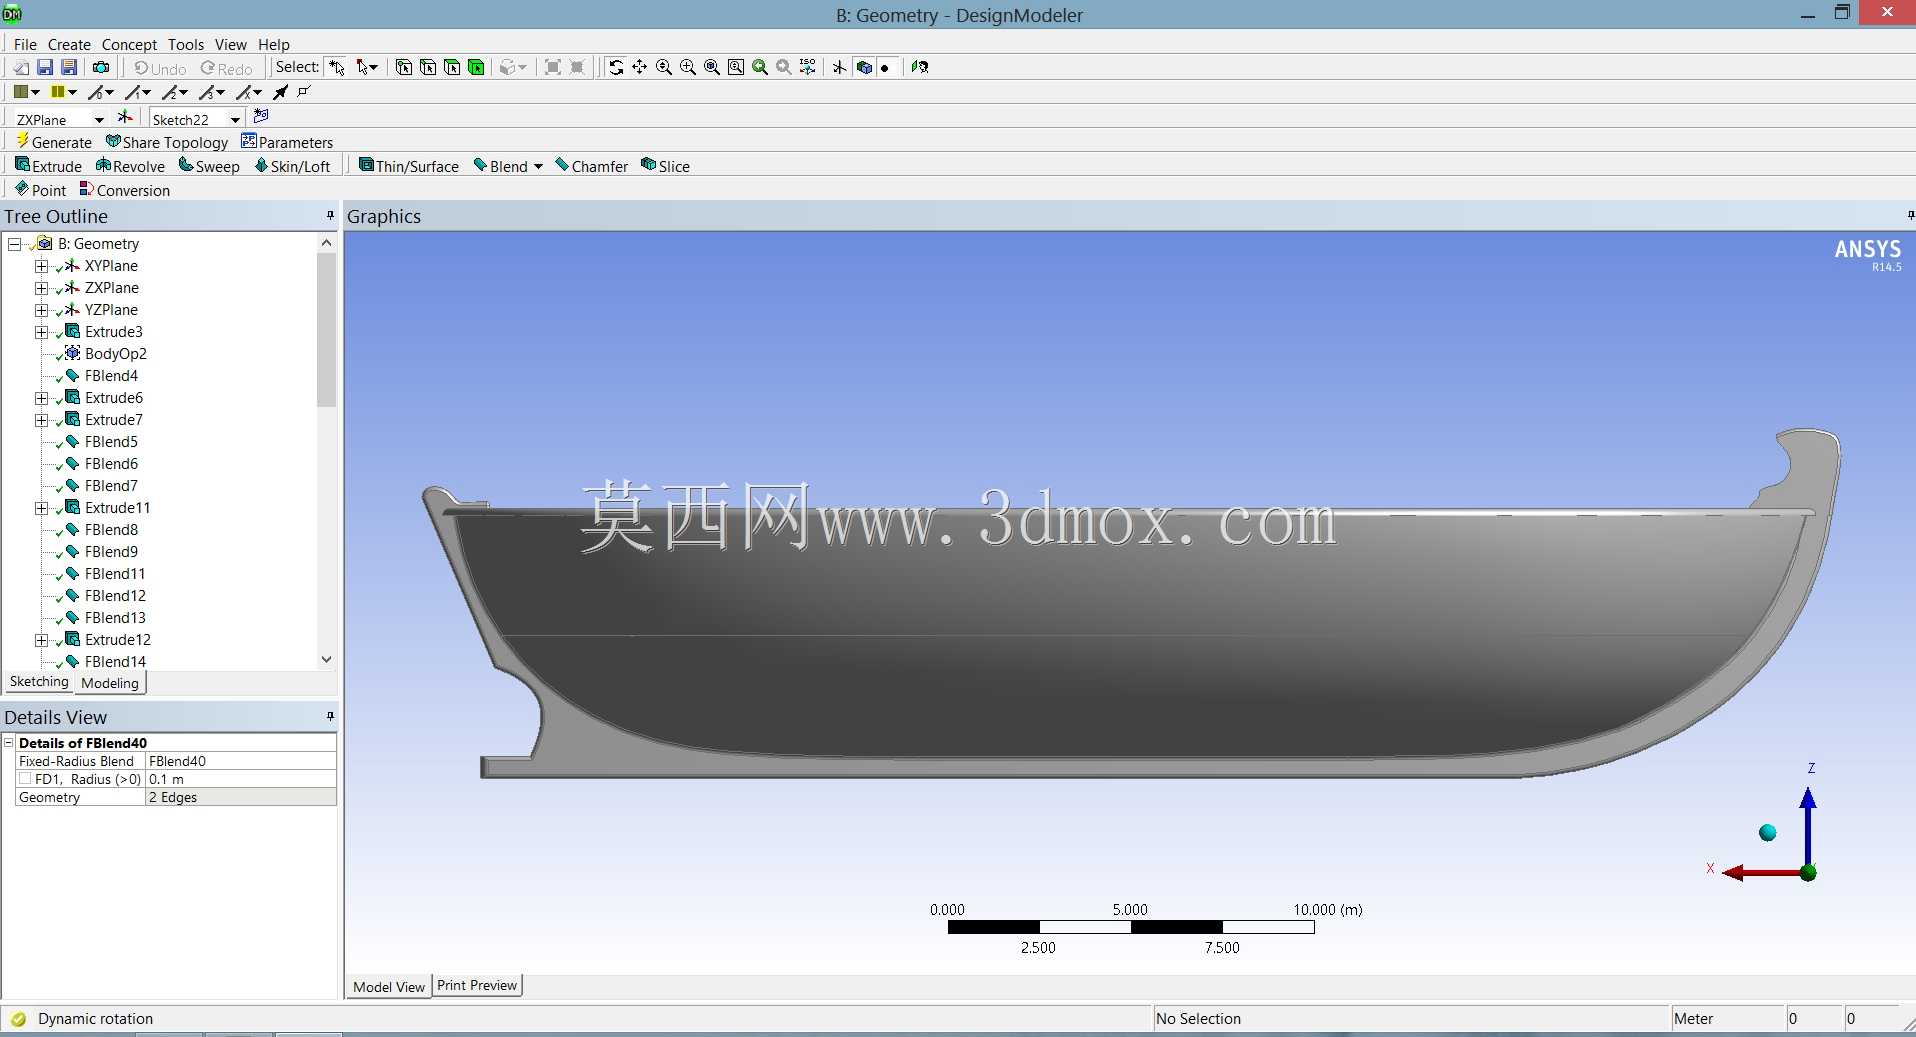Expand the Extrude11 tree node
1916x1037 pixels.
point(41,508)
